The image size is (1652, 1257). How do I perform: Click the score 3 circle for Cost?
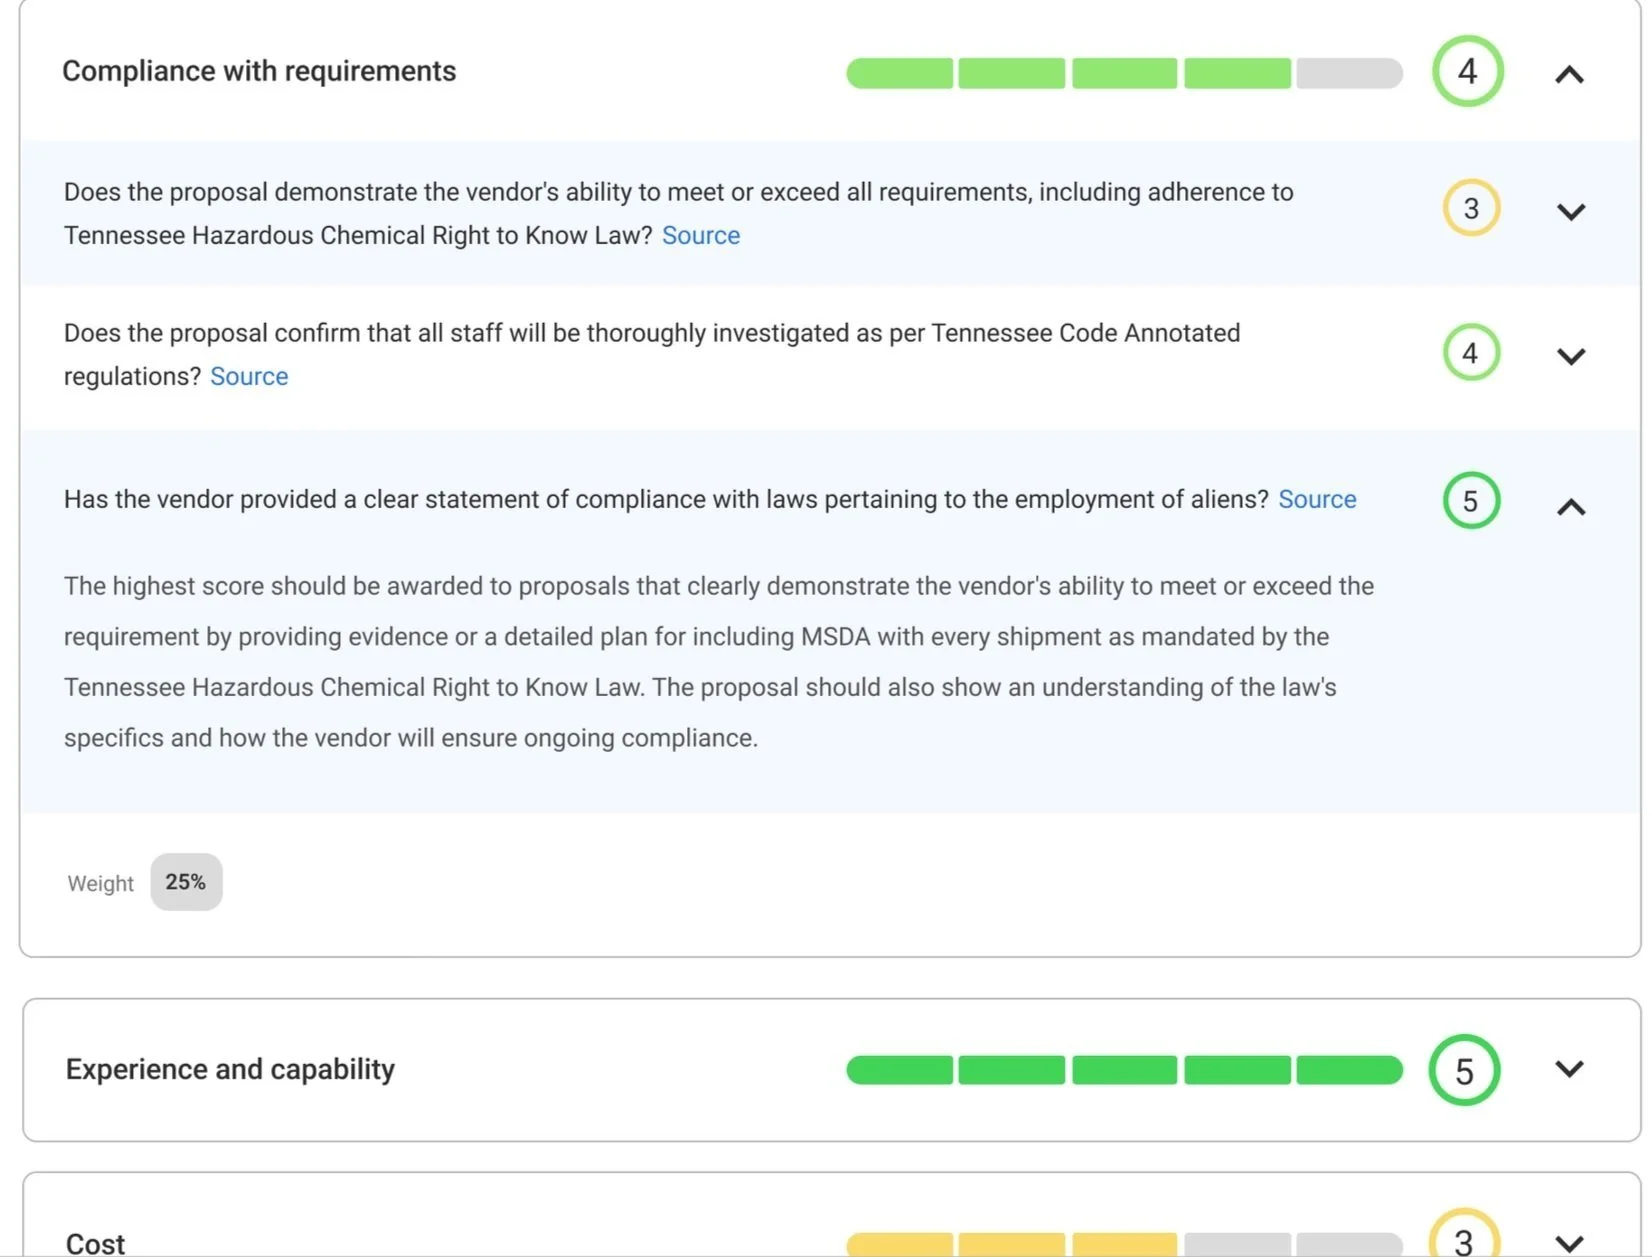1464,1238
